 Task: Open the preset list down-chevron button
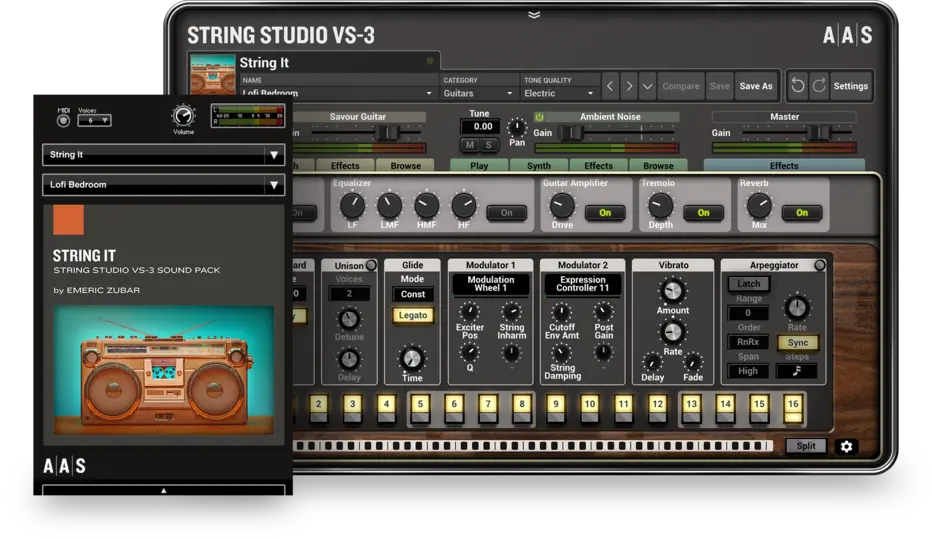[647, 87]
